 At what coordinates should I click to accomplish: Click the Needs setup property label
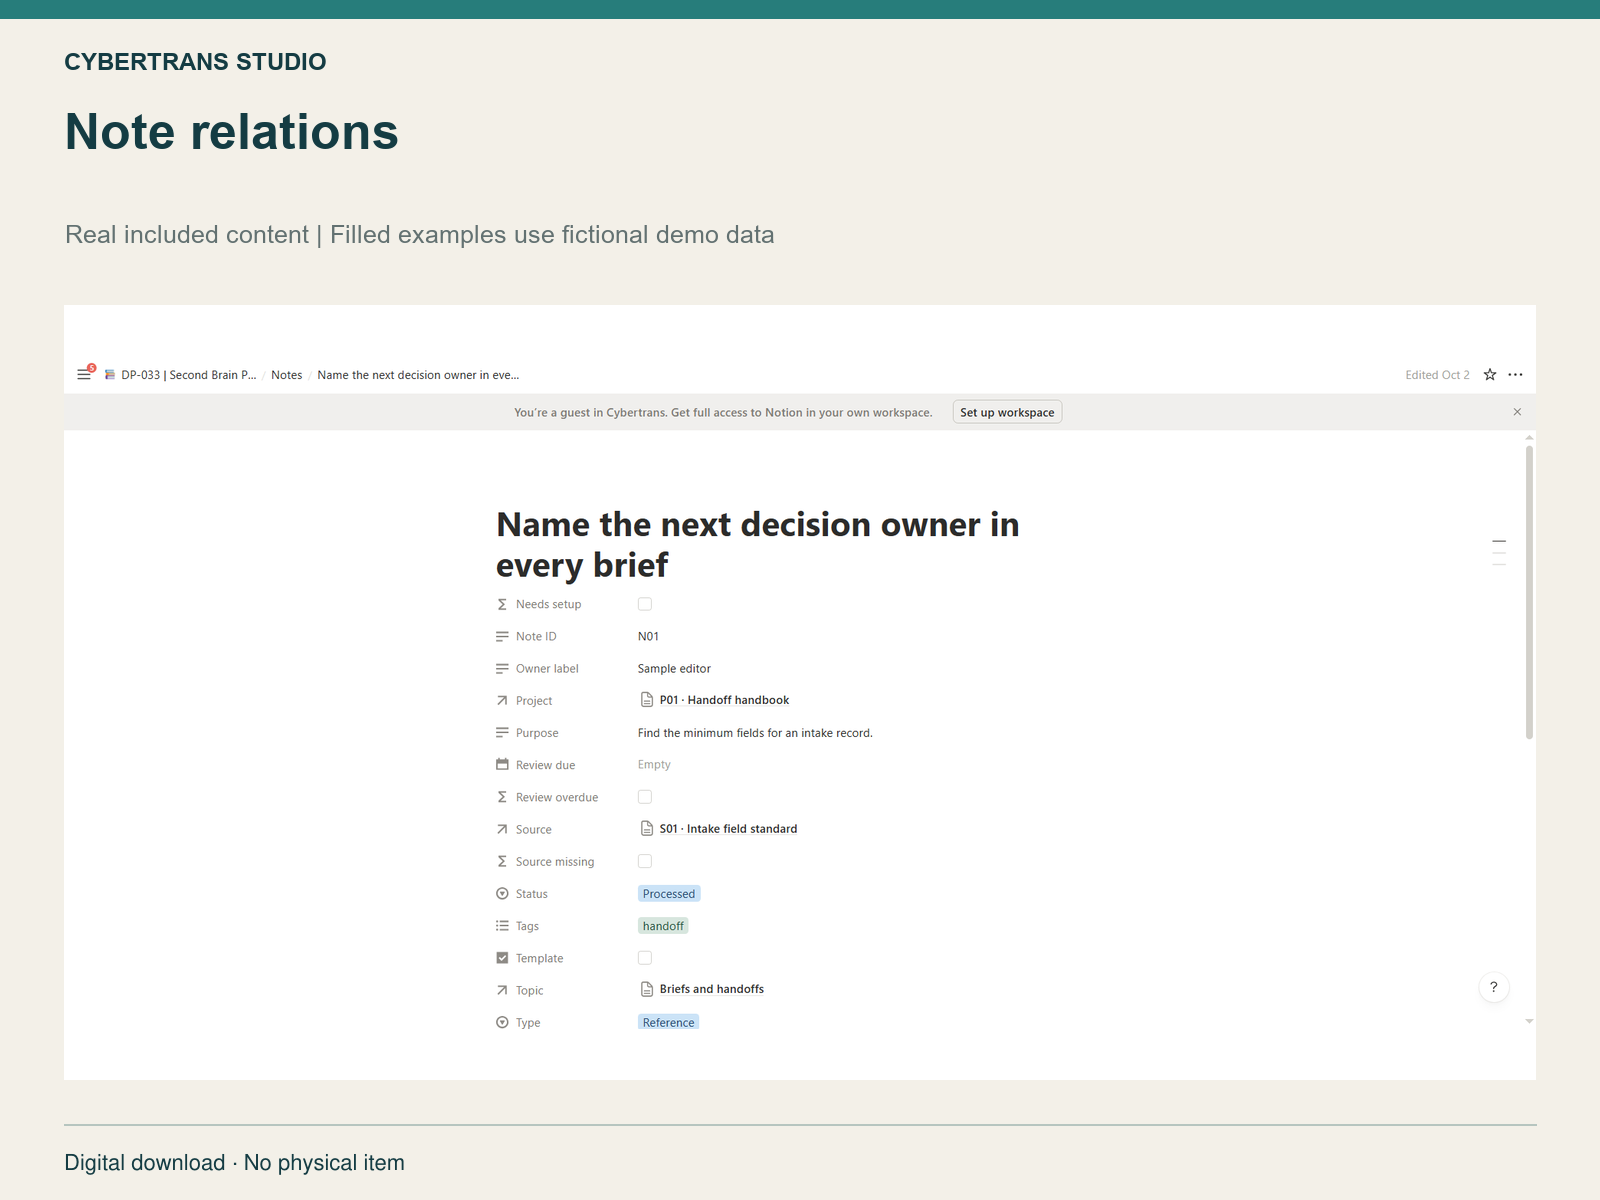point(548,604)
